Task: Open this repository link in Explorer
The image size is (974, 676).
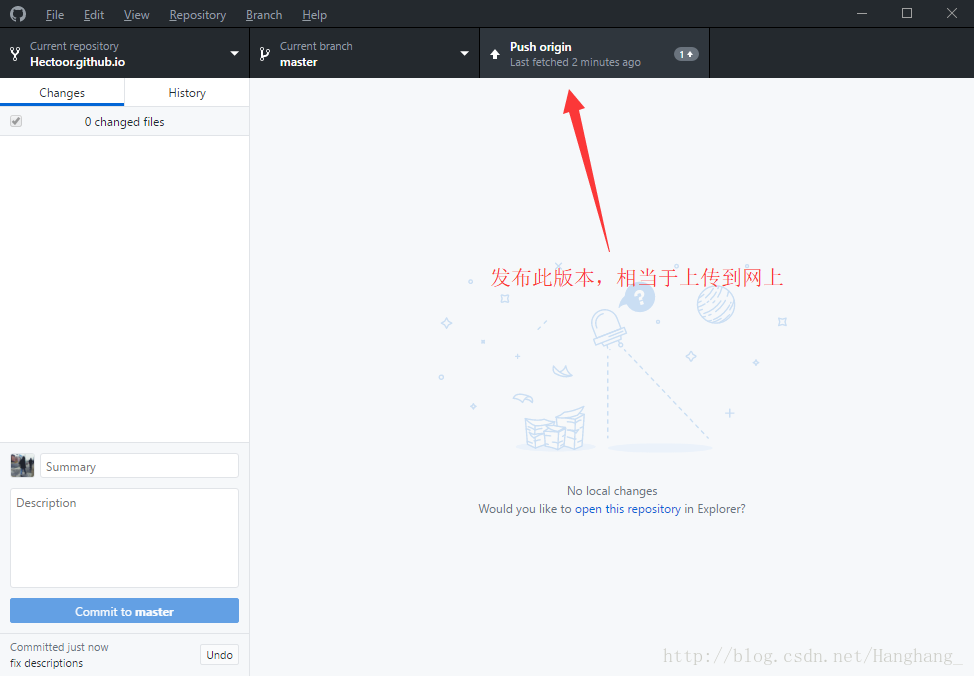Action: [x=627, y=509]
